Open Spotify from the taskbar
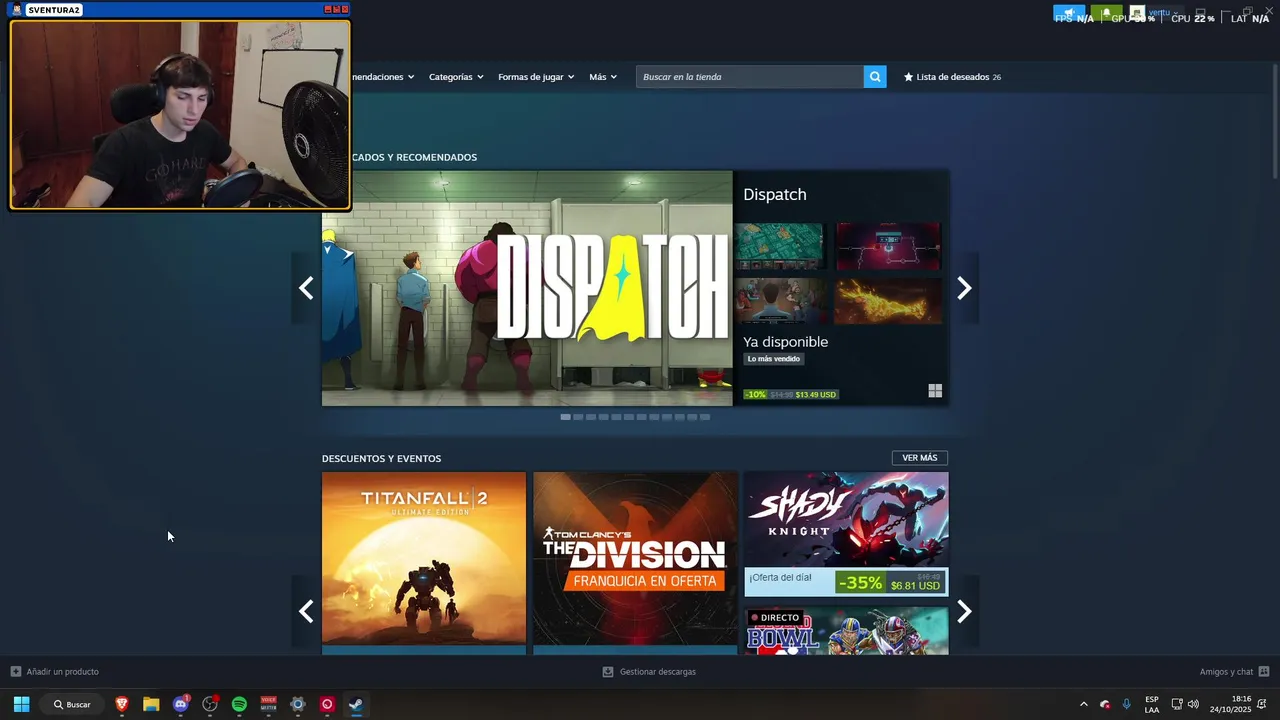This screenshot has height=720, width=1280. [239, 704]
